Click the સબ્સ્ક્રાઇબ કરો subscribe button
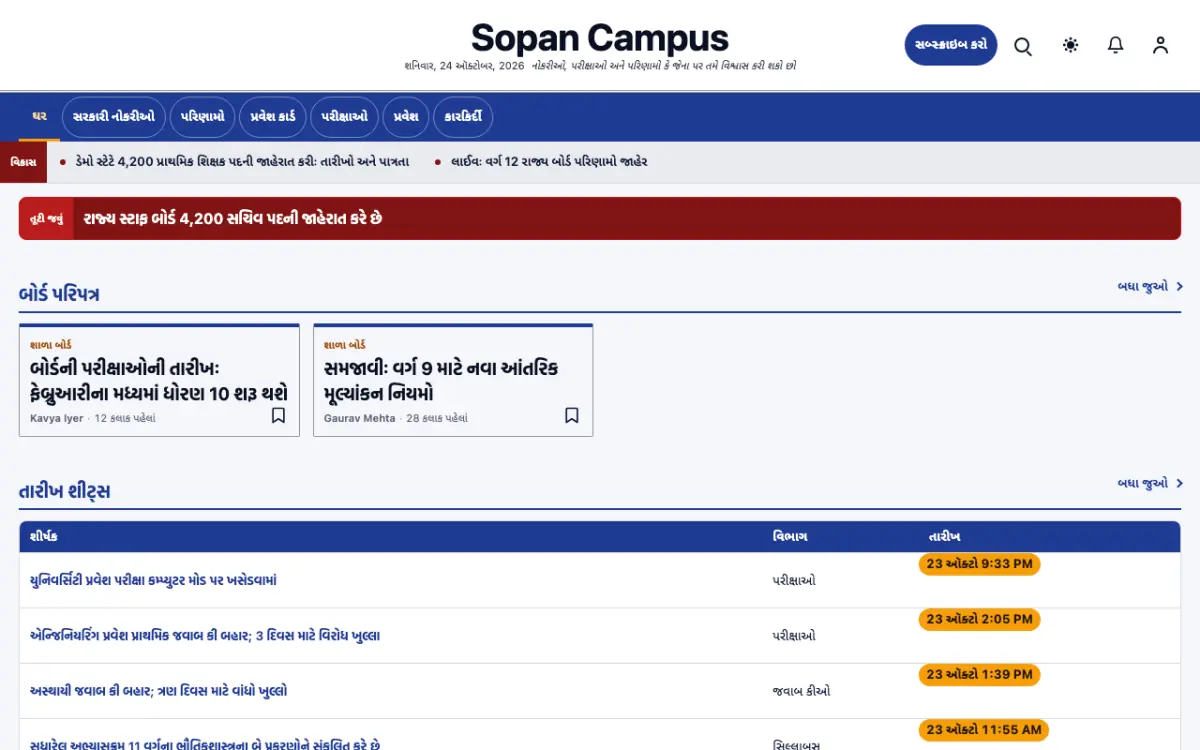This screenshot has height=750, width=1200. click(x=951, y=45)
